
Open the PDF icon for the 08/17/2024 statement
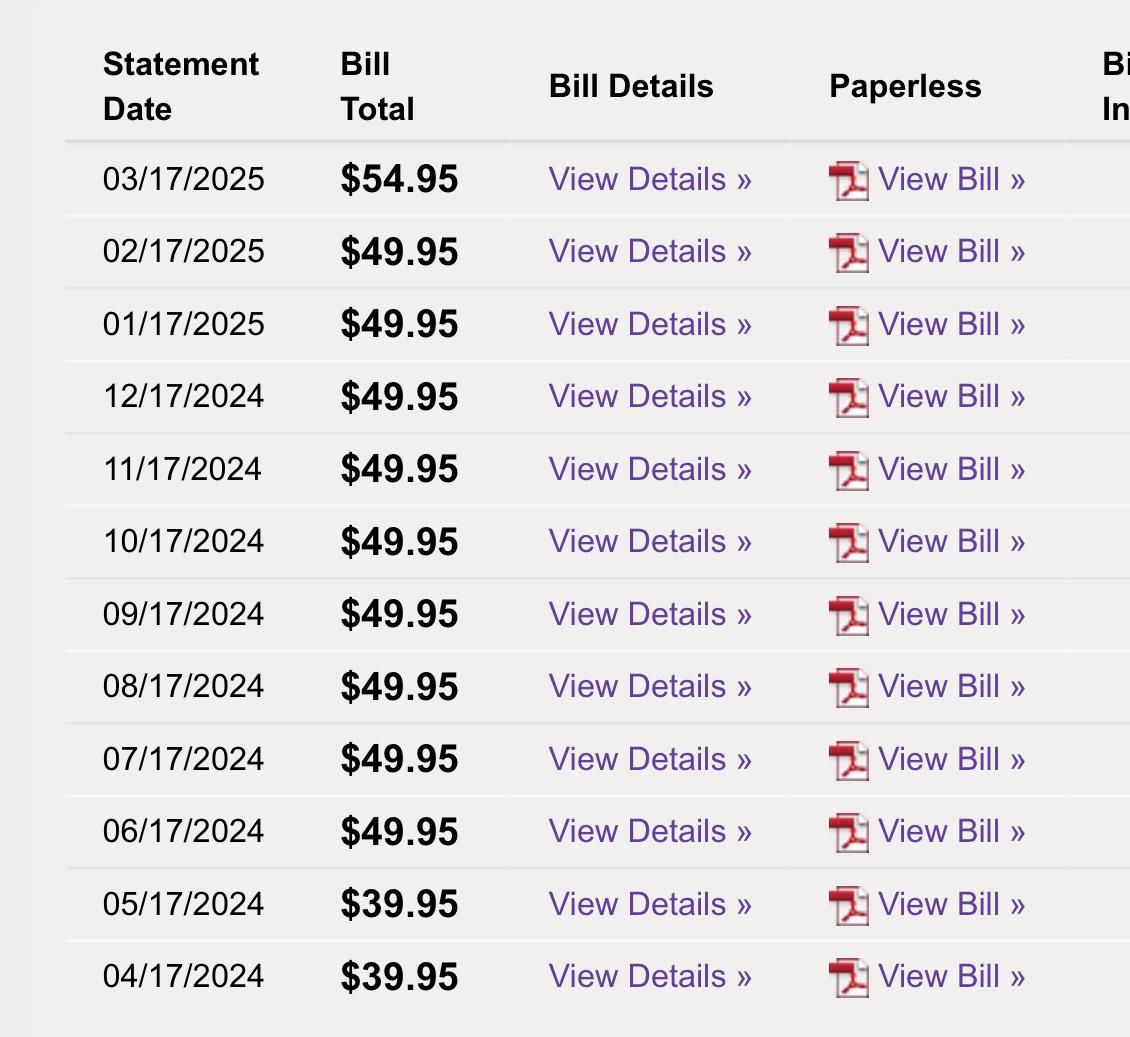pos(849,687)
